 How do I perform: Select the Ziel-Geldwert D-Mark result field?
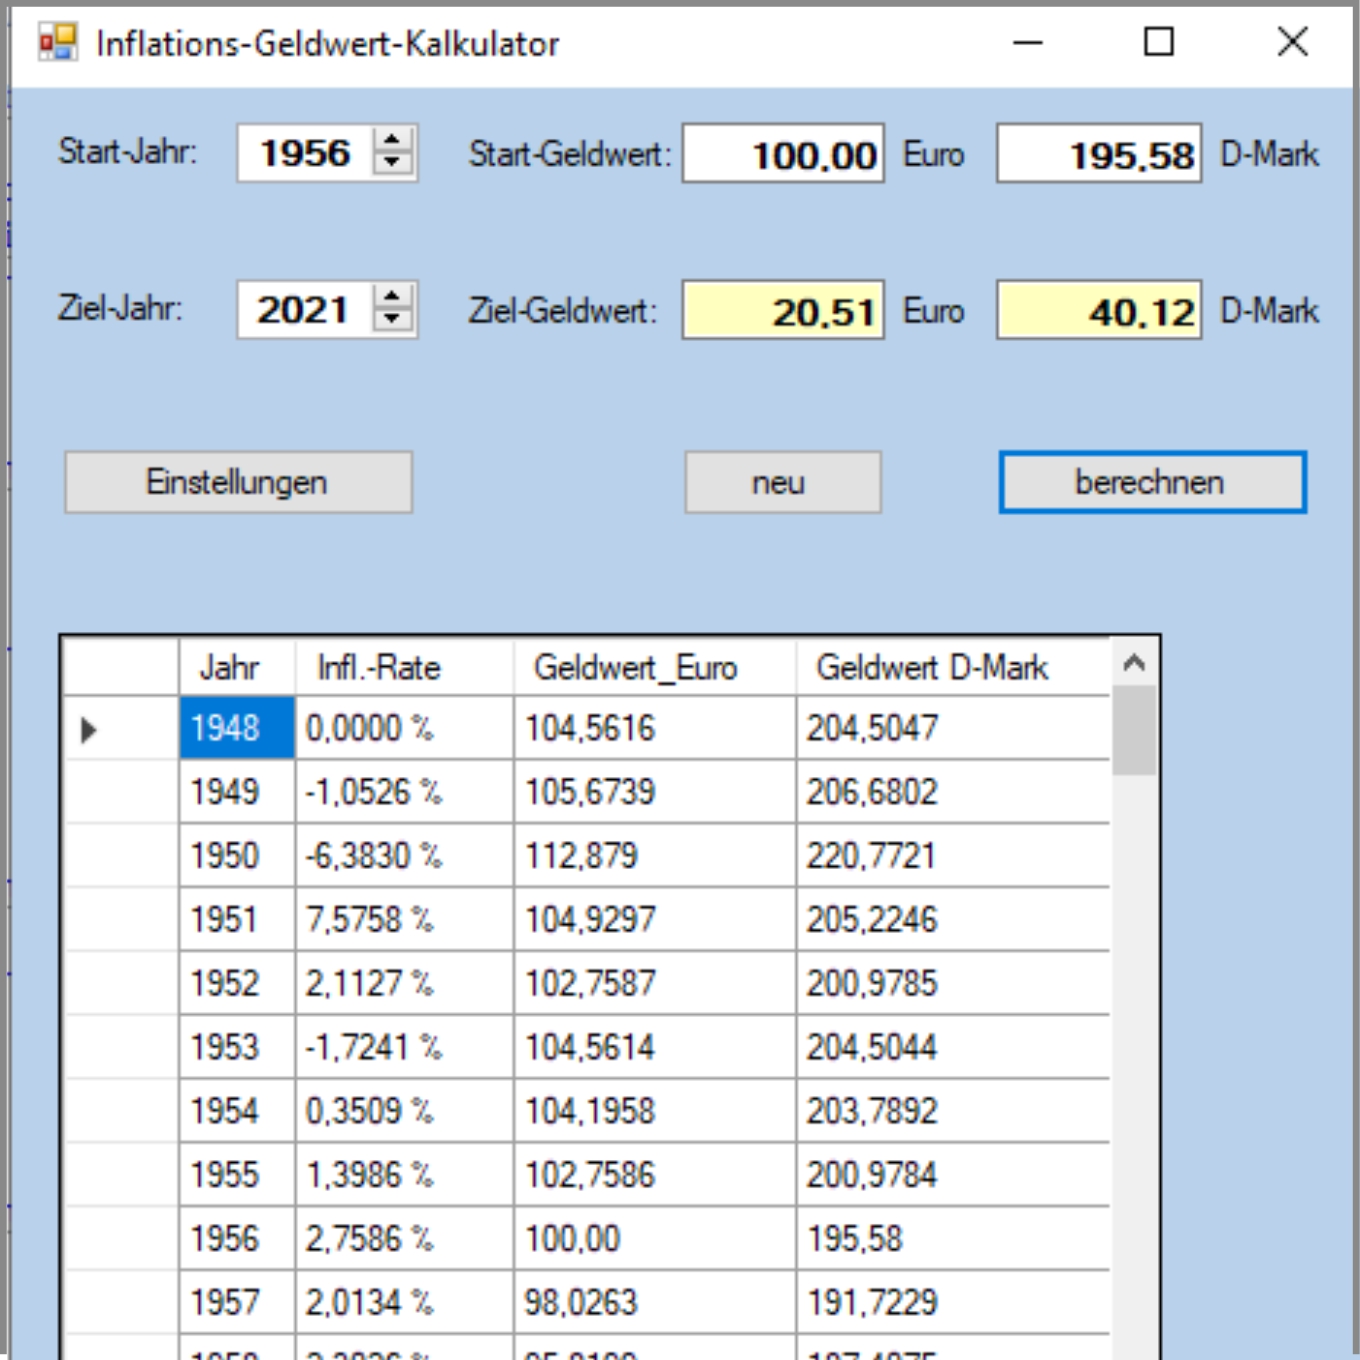(1098, 311)
